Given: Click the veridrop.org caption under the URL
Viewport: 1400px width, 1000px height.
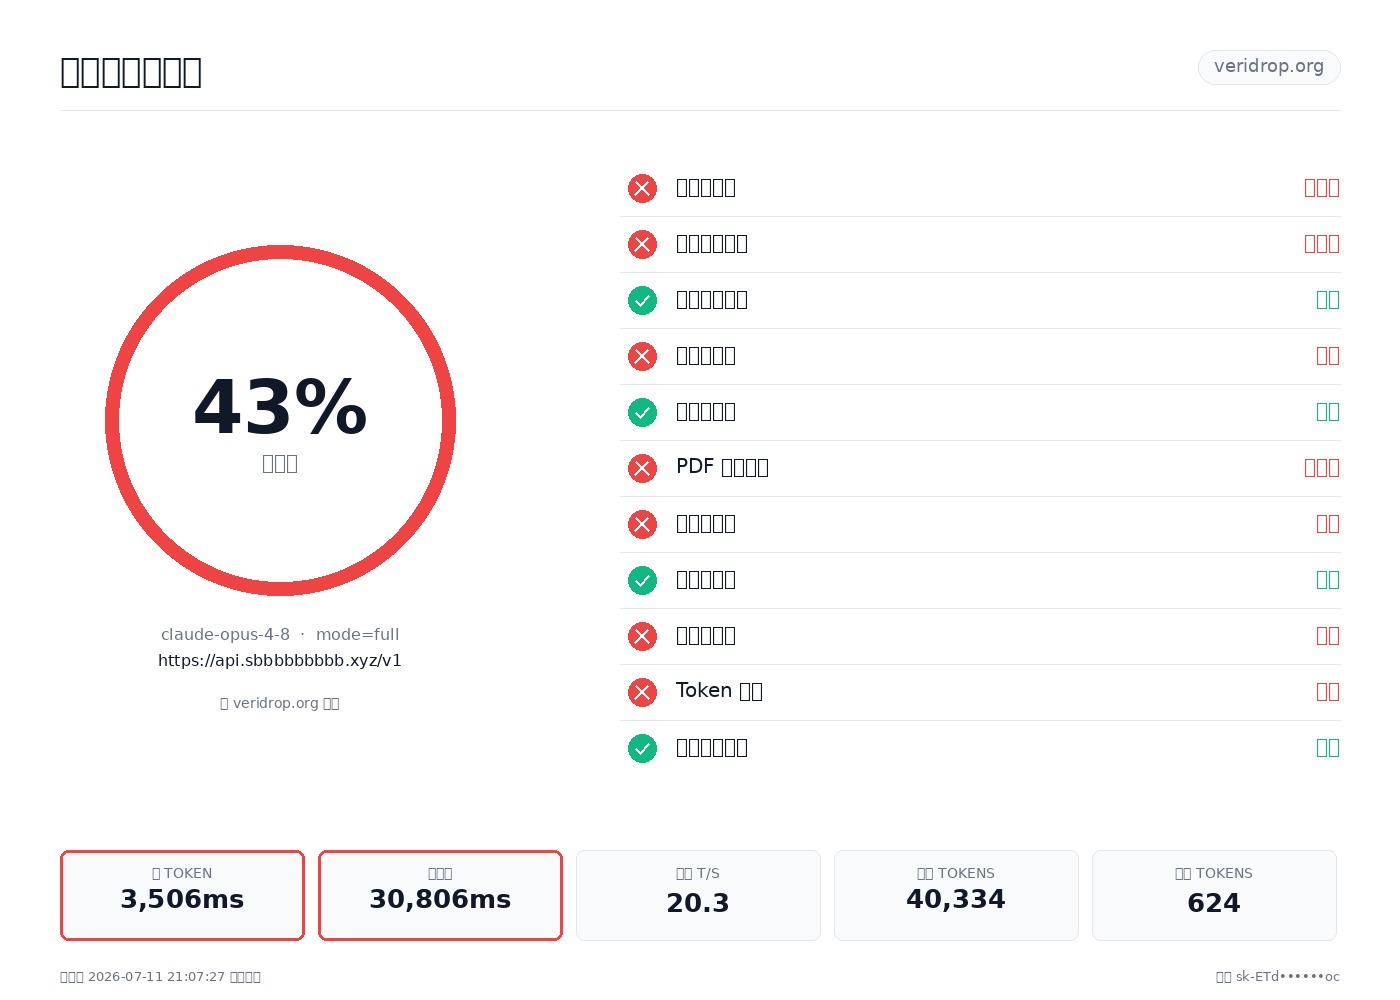Looking at the screenshot, I should point(280,703).
